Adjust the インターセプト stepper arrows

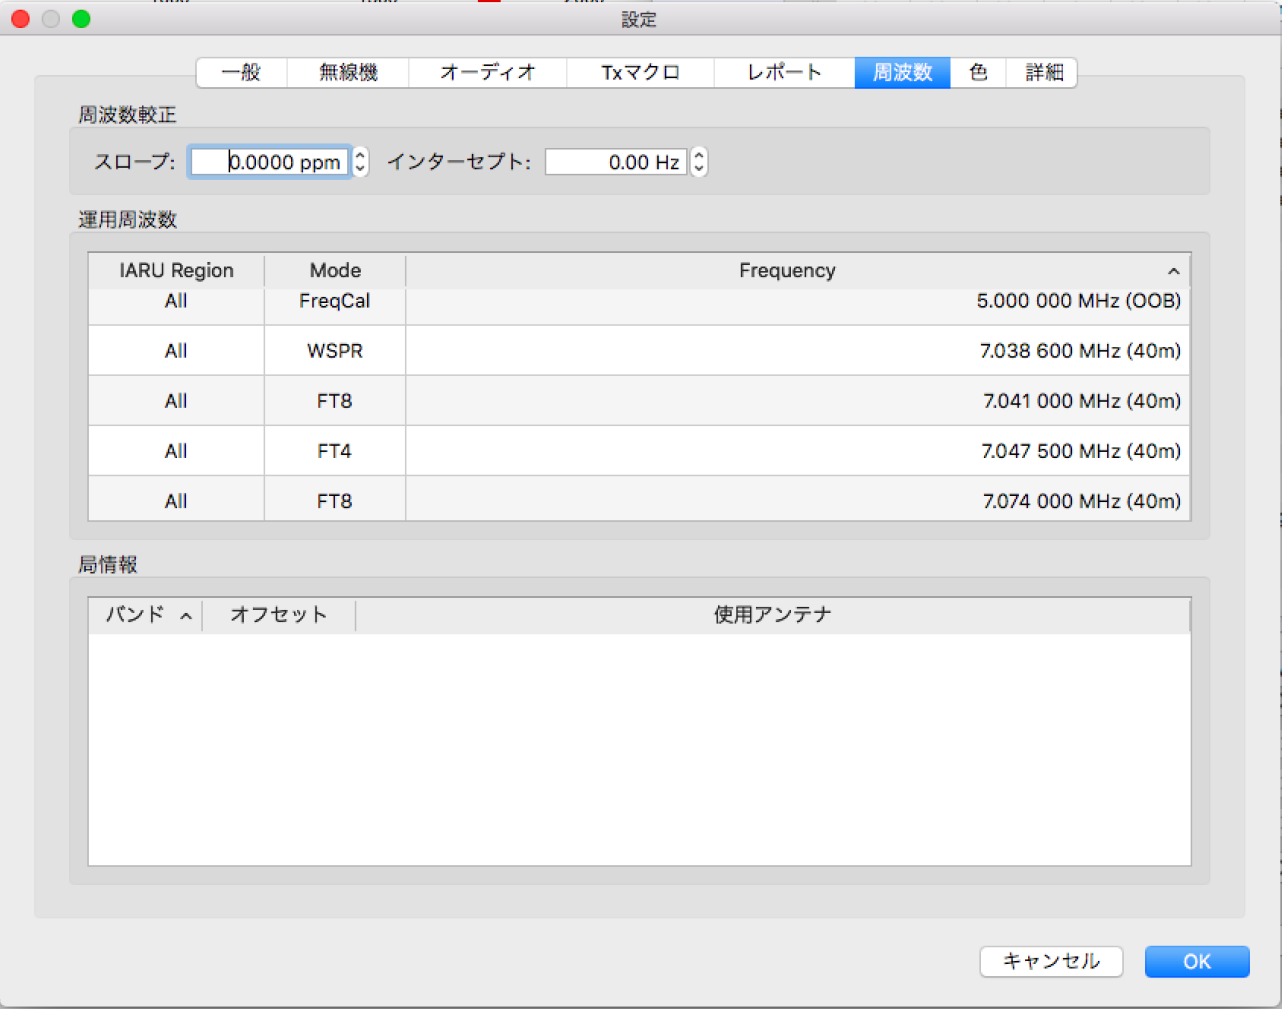pos(699,162)
